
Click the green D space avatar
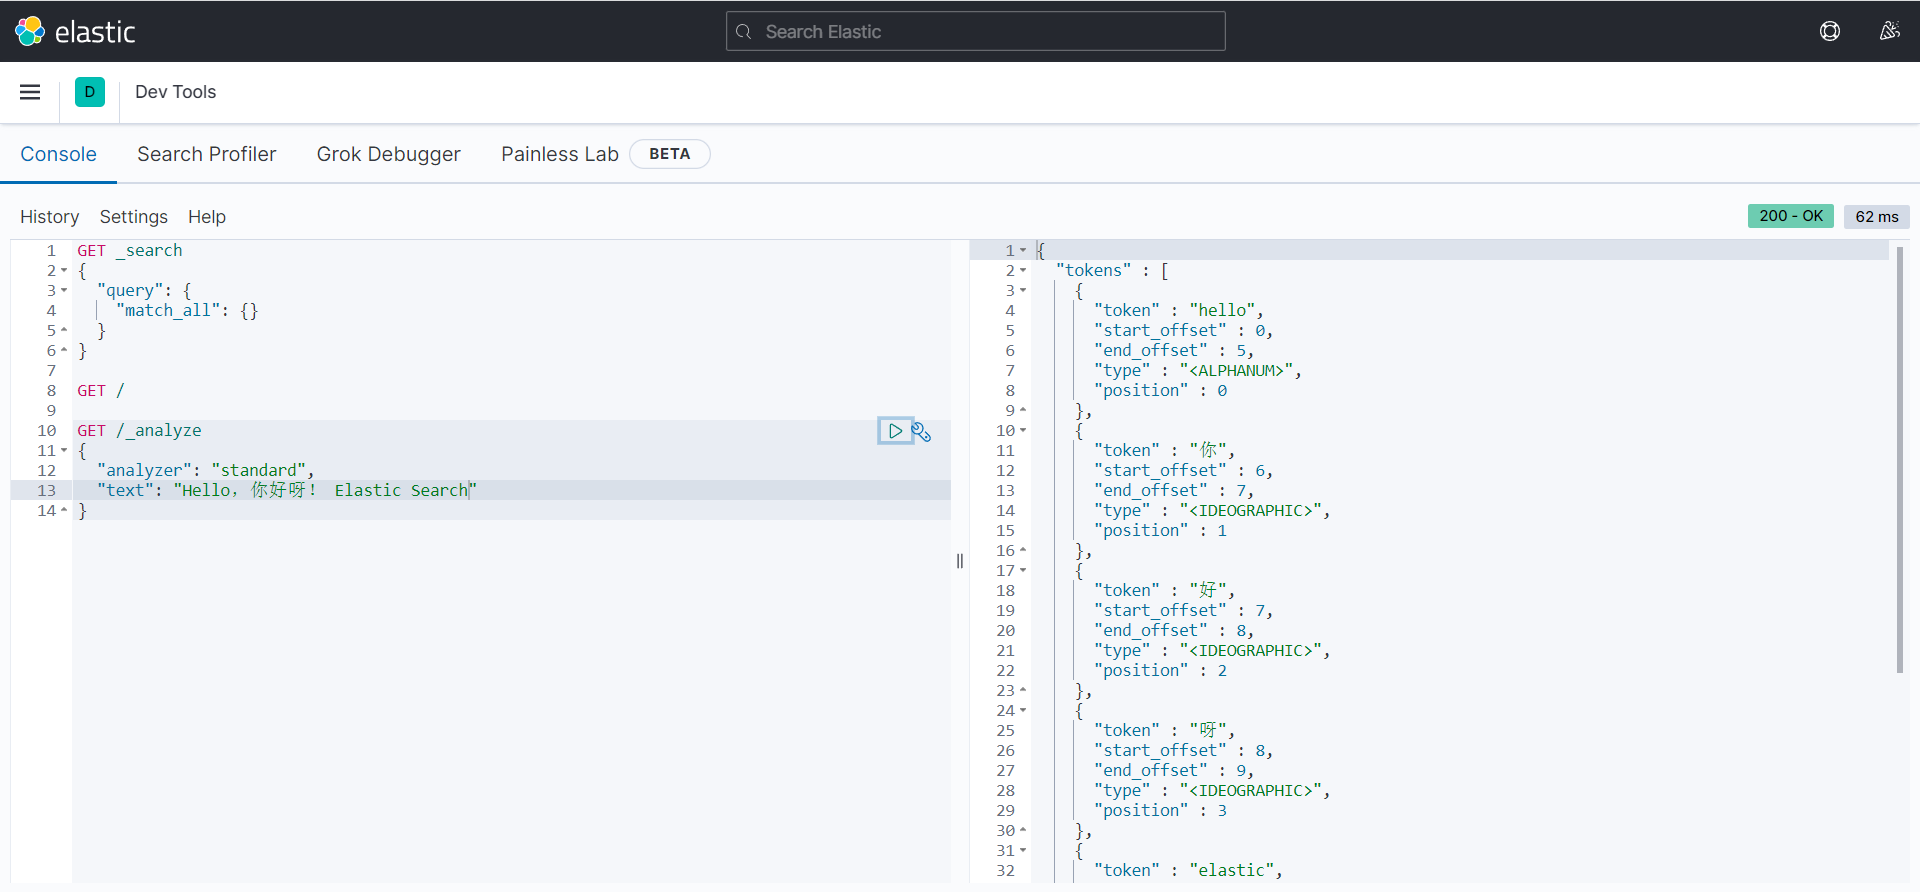[90, 92]
